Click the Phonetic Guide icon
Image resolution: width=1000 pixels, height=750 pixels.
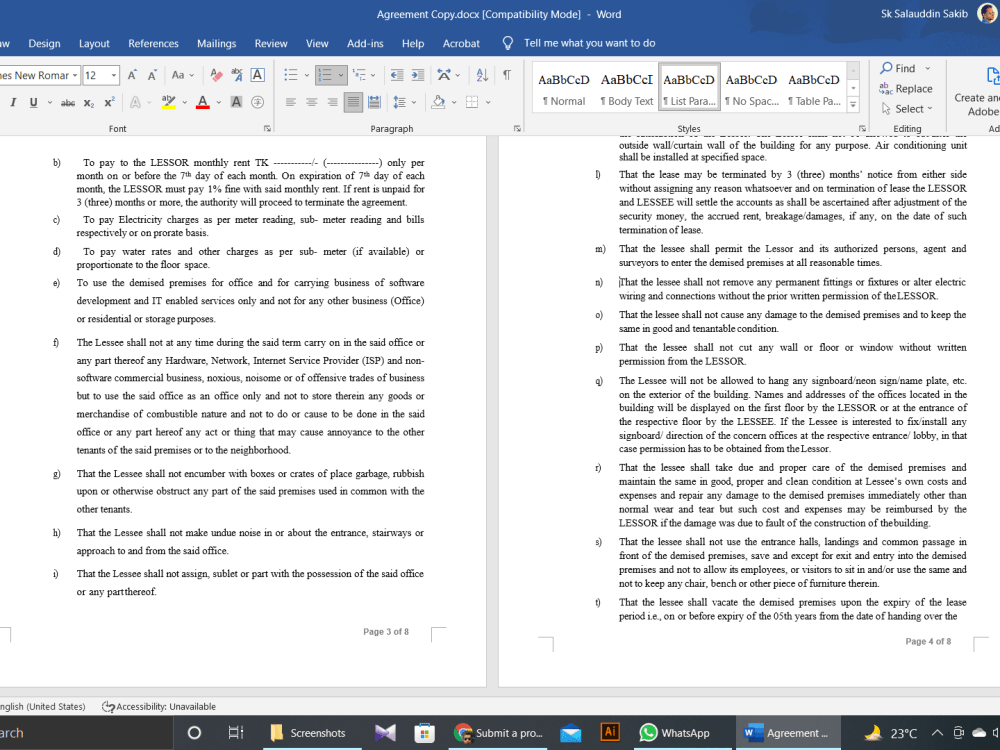coord(237,75)
